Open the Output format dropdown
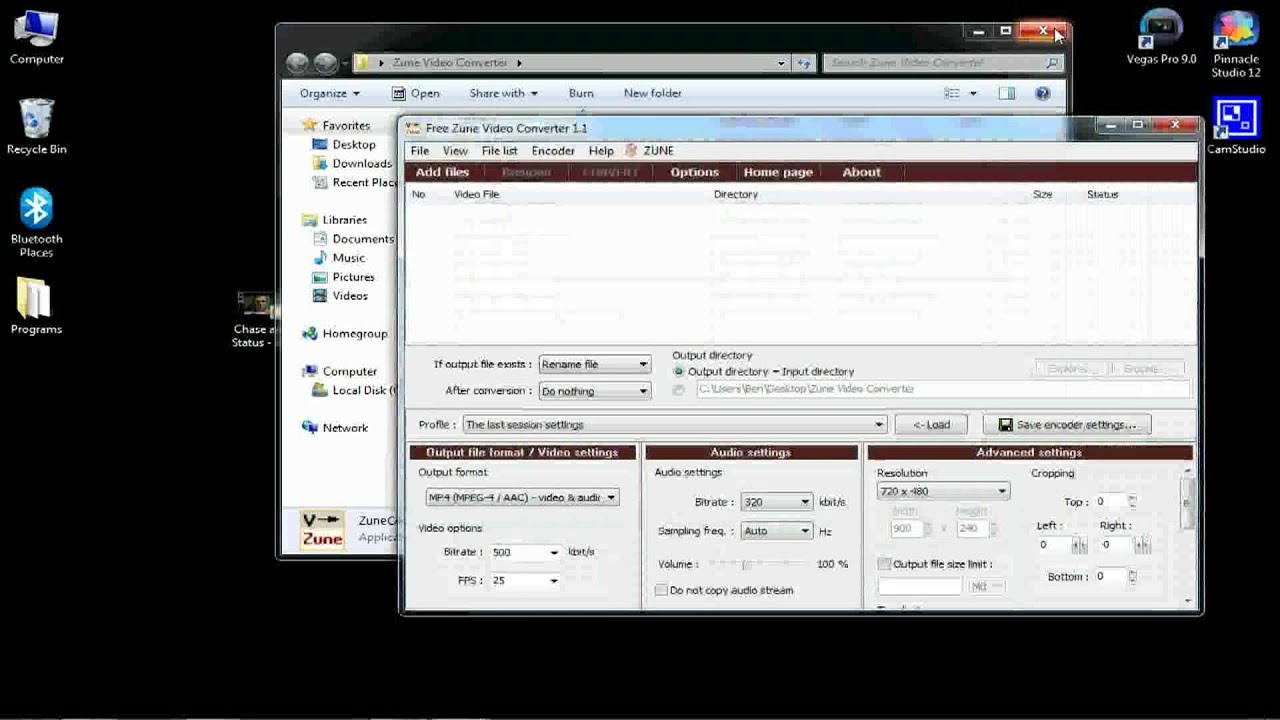 [522, 497]
